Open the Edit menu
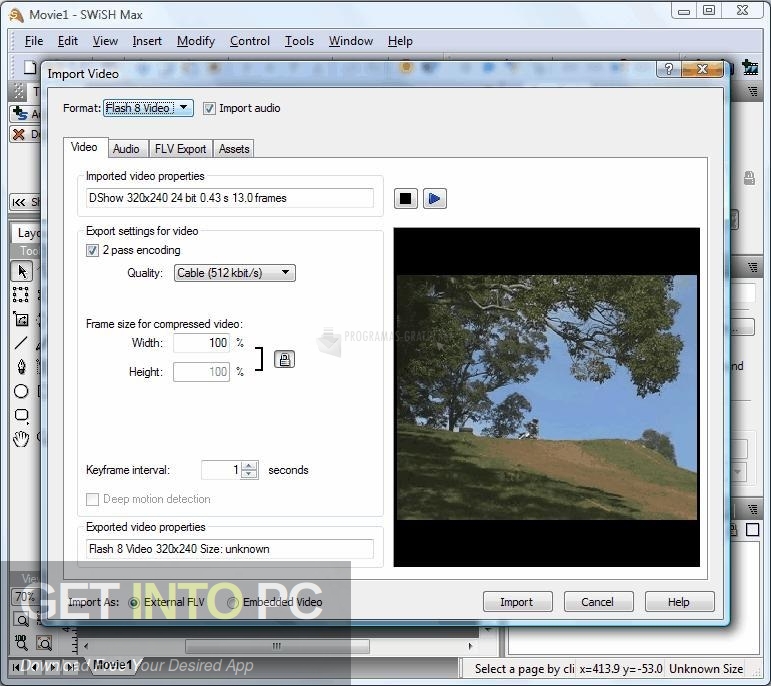The image size is (771, 686). [x=68, y=41]
